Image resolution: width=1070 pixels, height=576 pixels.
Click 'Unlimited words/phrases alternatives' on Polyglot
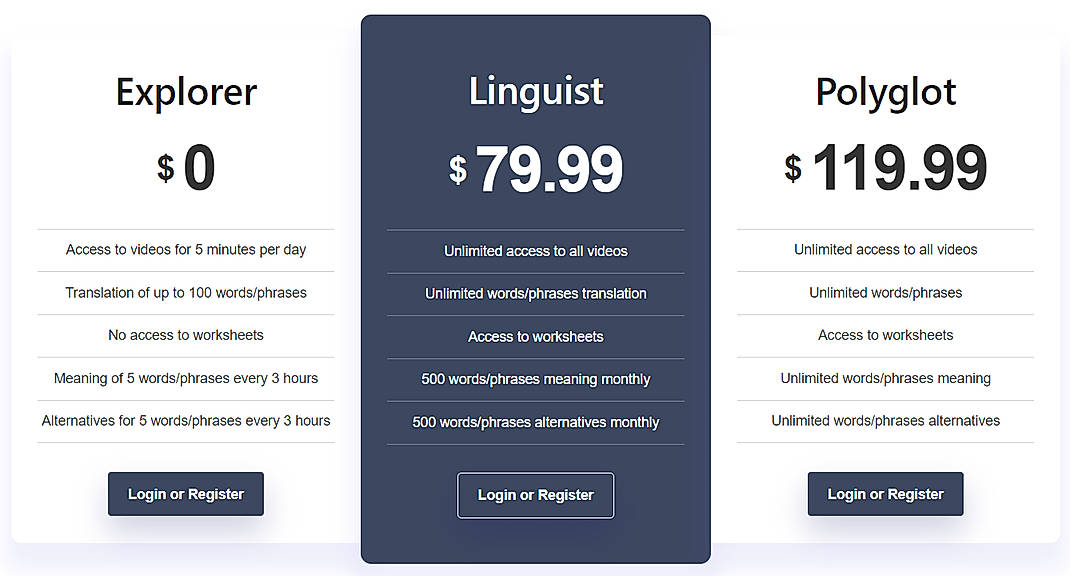(885, 420)
